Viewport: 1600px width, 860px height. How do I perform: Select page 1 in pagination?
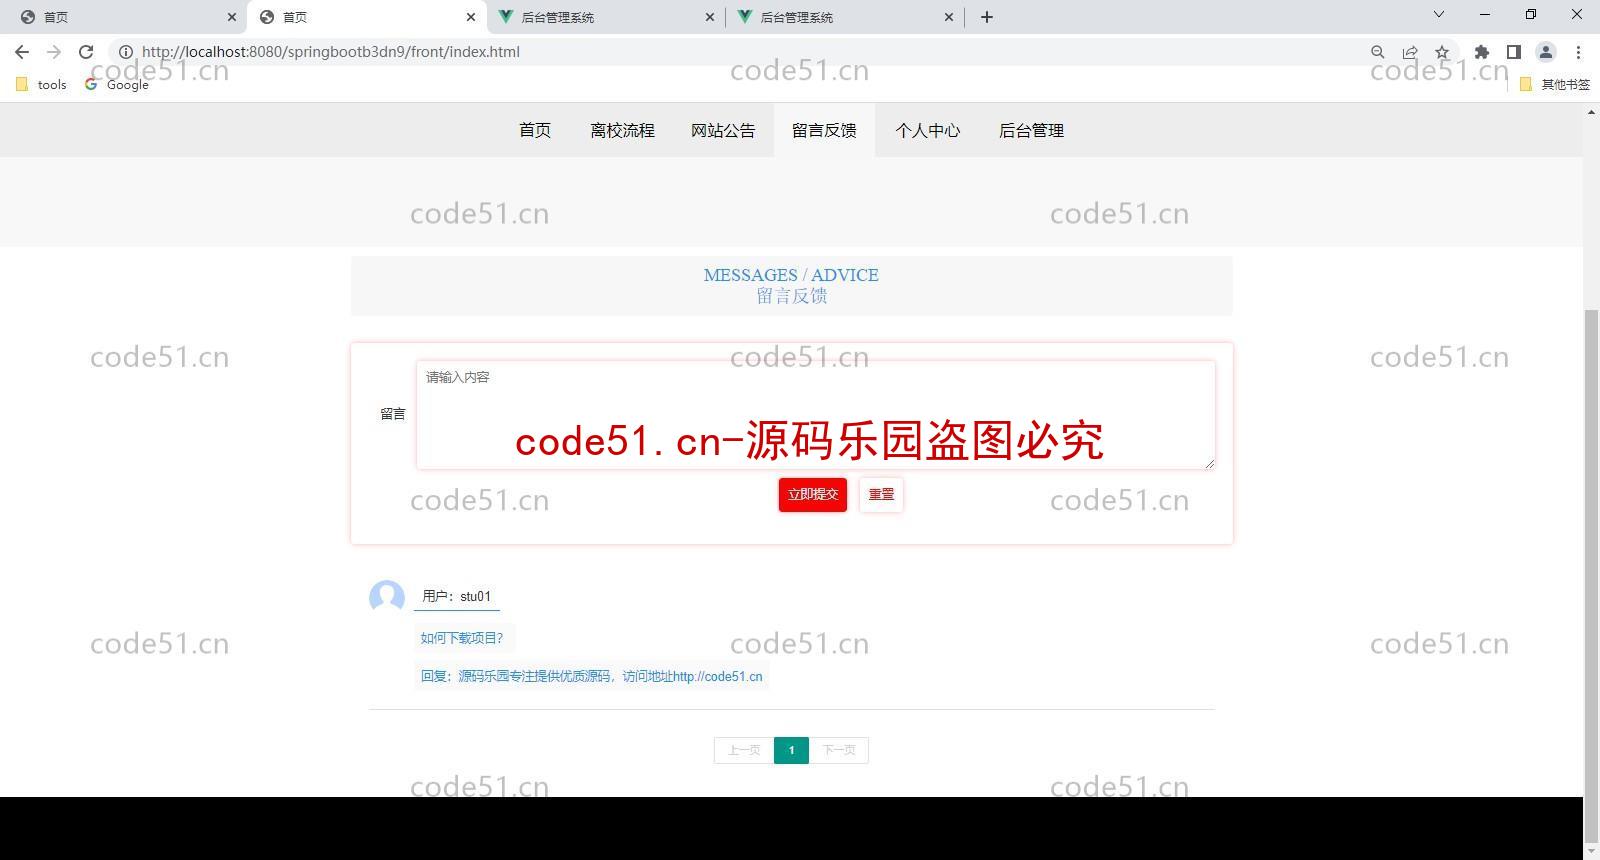791,750
